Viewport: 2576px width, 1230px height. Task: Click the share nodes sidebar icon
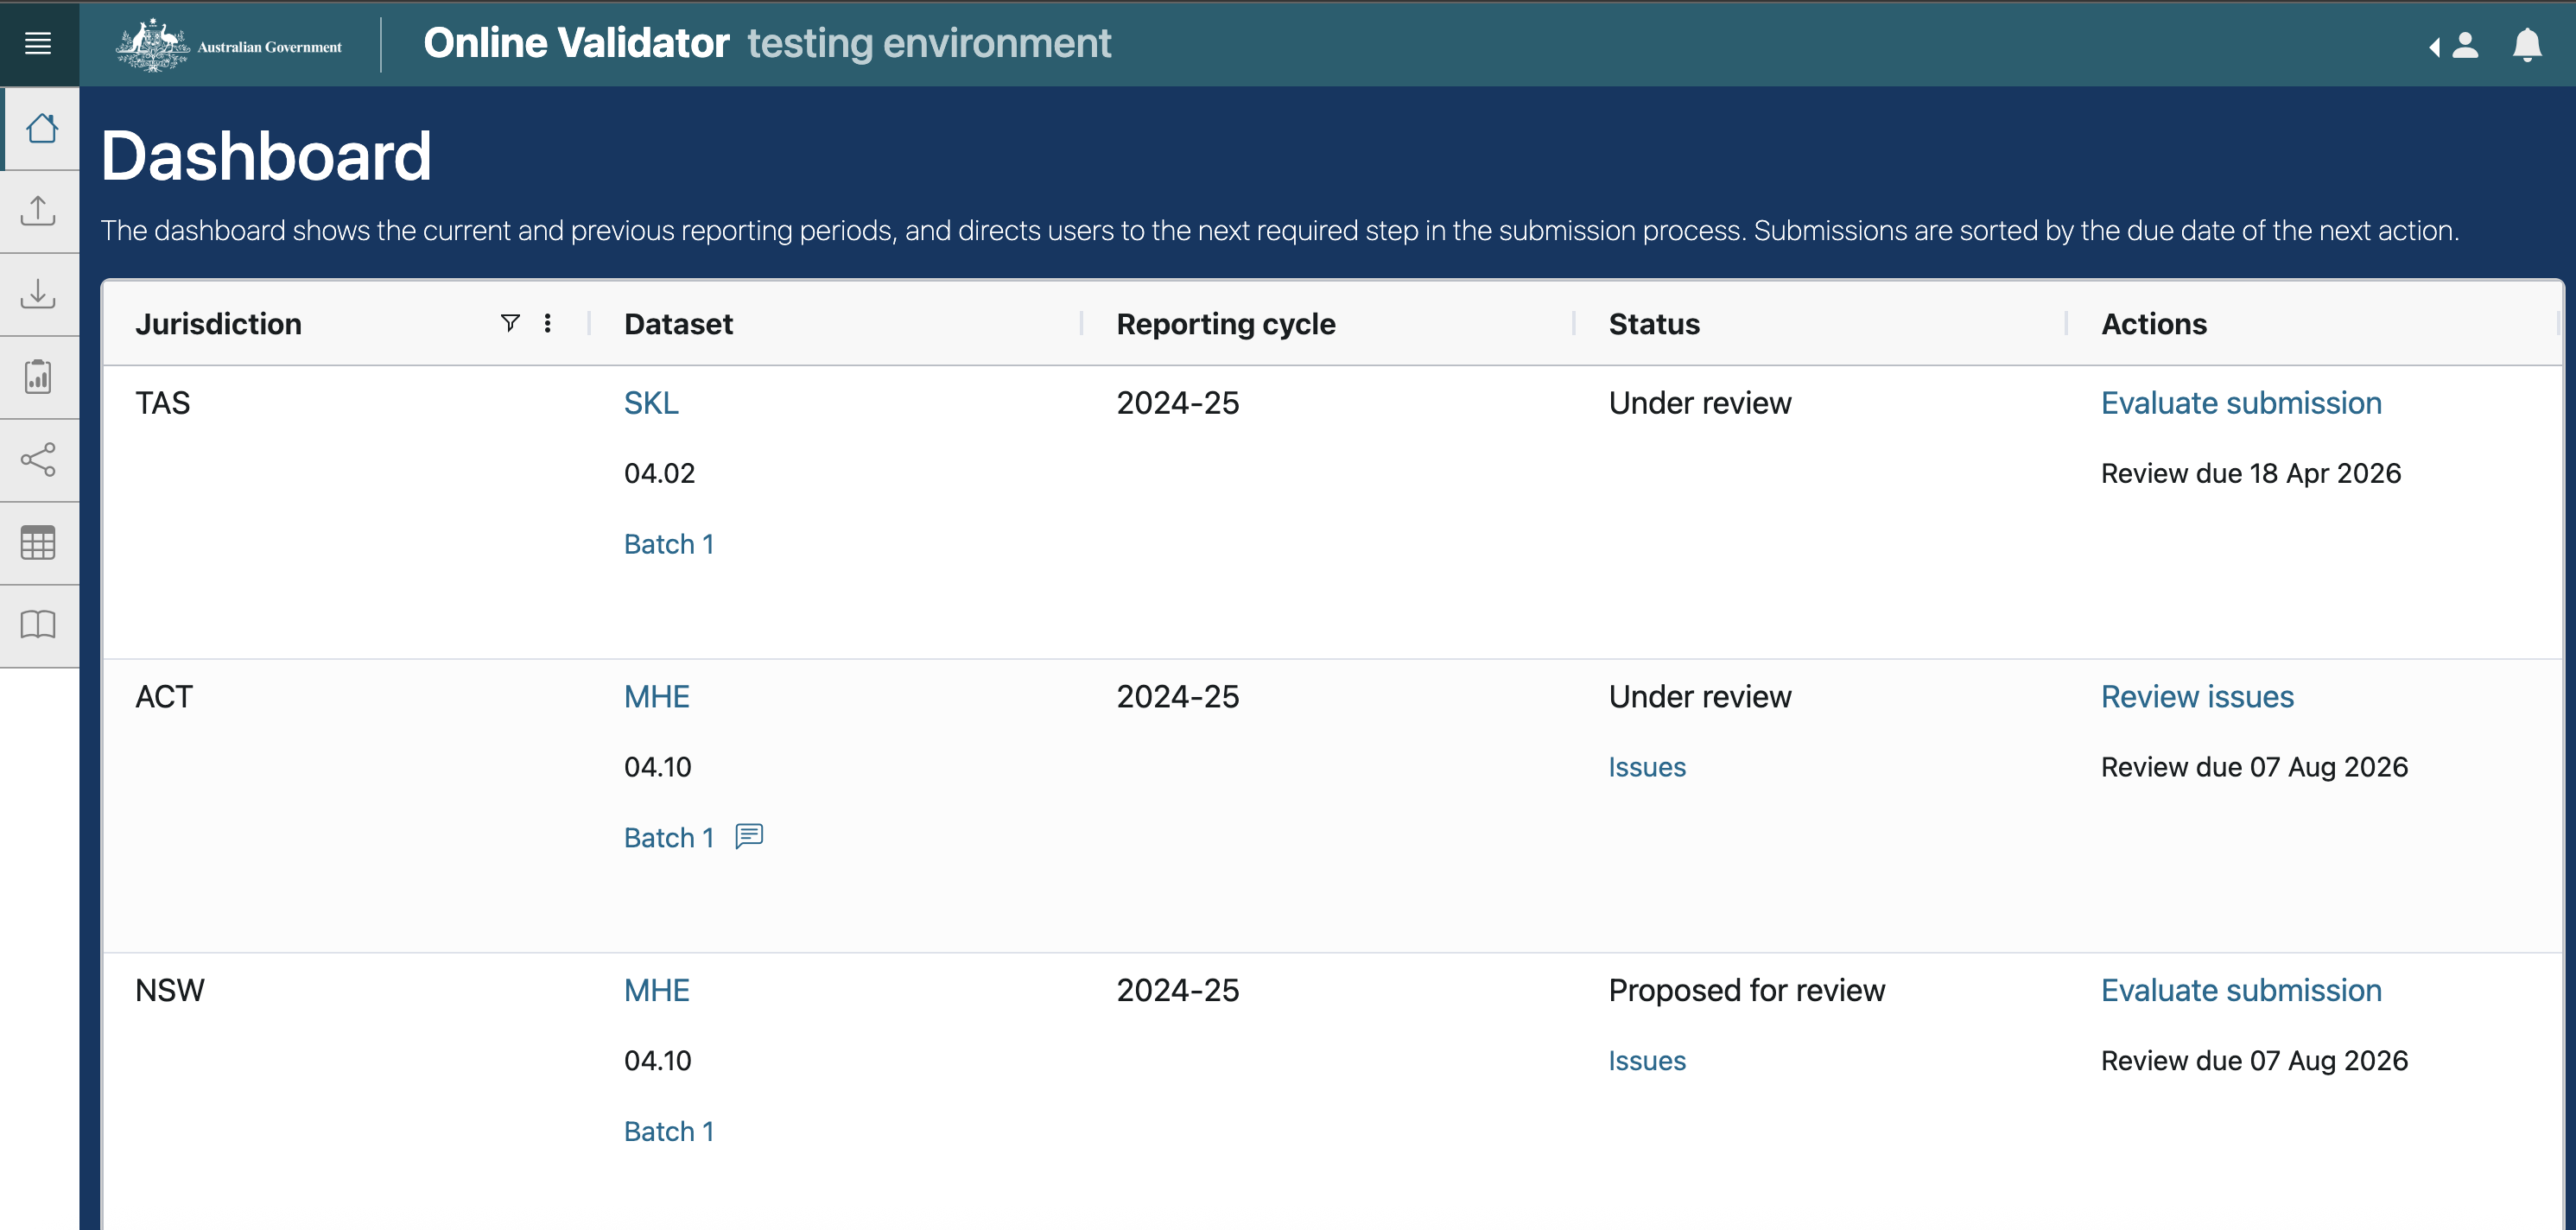(x=38, y=460)
